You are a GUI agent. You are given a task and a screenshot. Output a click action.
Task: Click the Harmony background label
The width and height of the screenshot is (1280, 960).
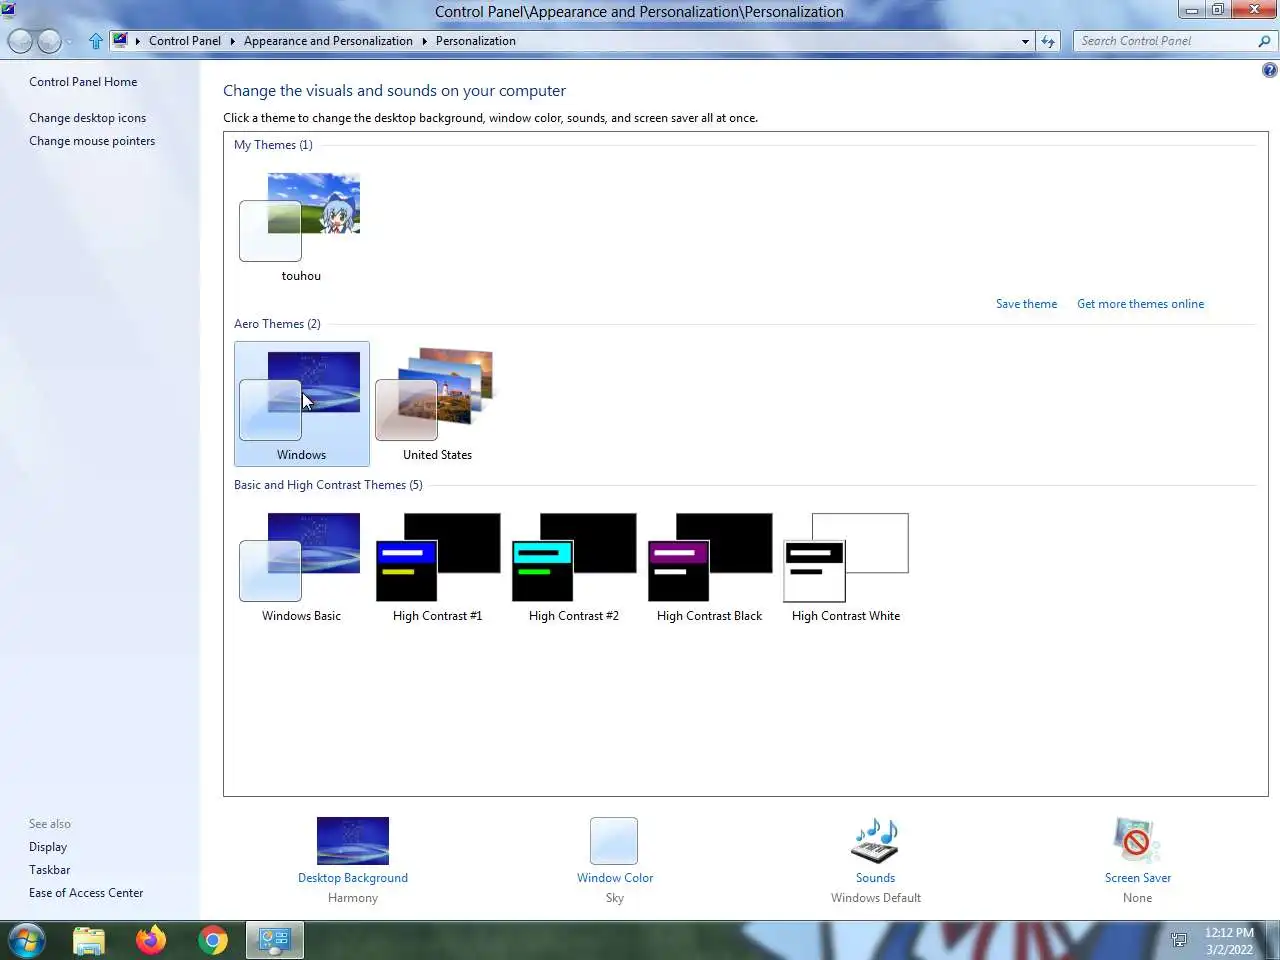353,898
